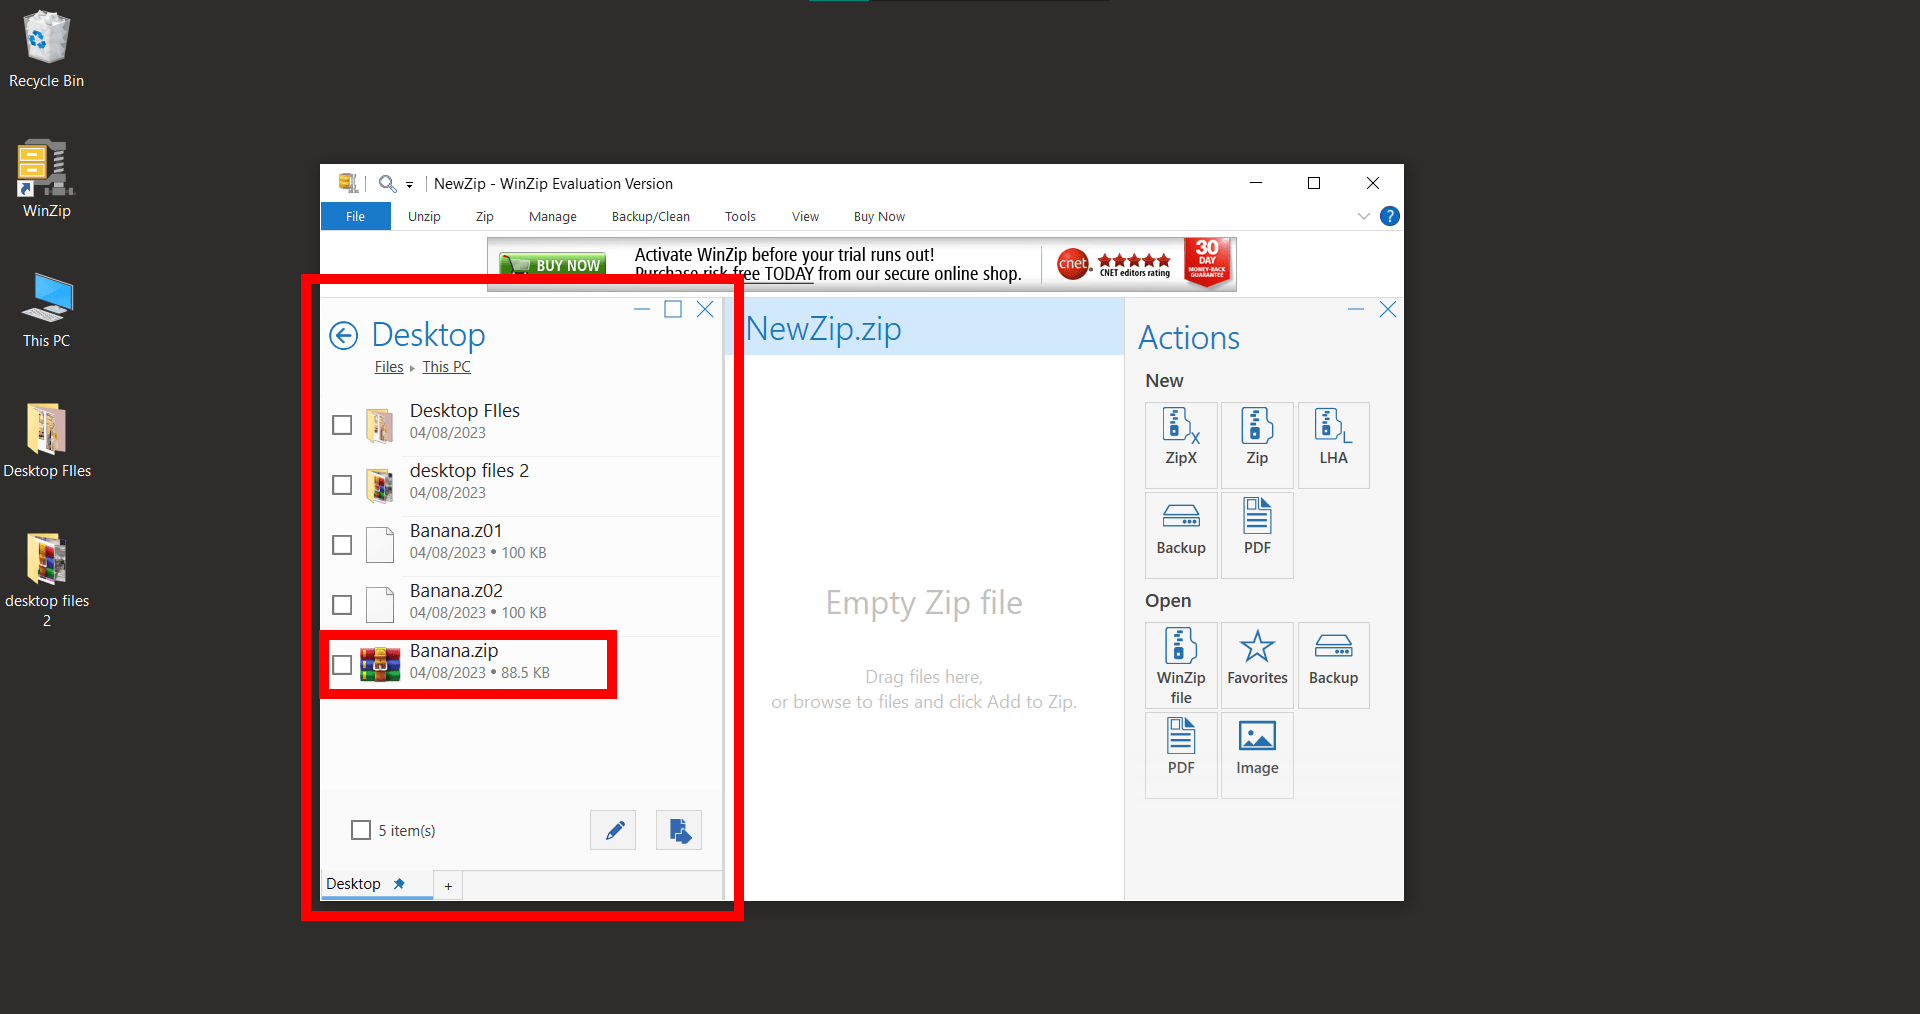The image size is (1920, 1014).
Task: Create a PDF using the New PDF icon
Action: tap(1257, 535)
